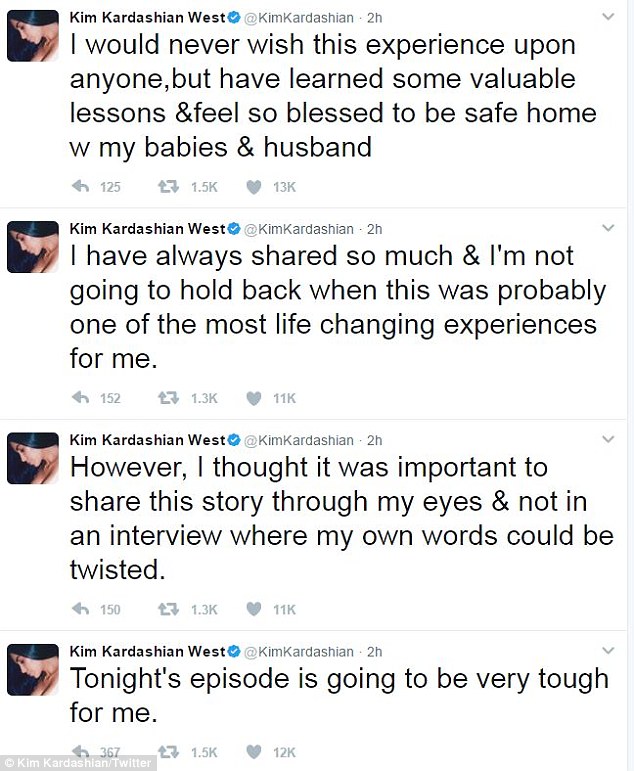Like the 'Tonight's episode' tweet
634x771 pixels.
tap(254, 752)
